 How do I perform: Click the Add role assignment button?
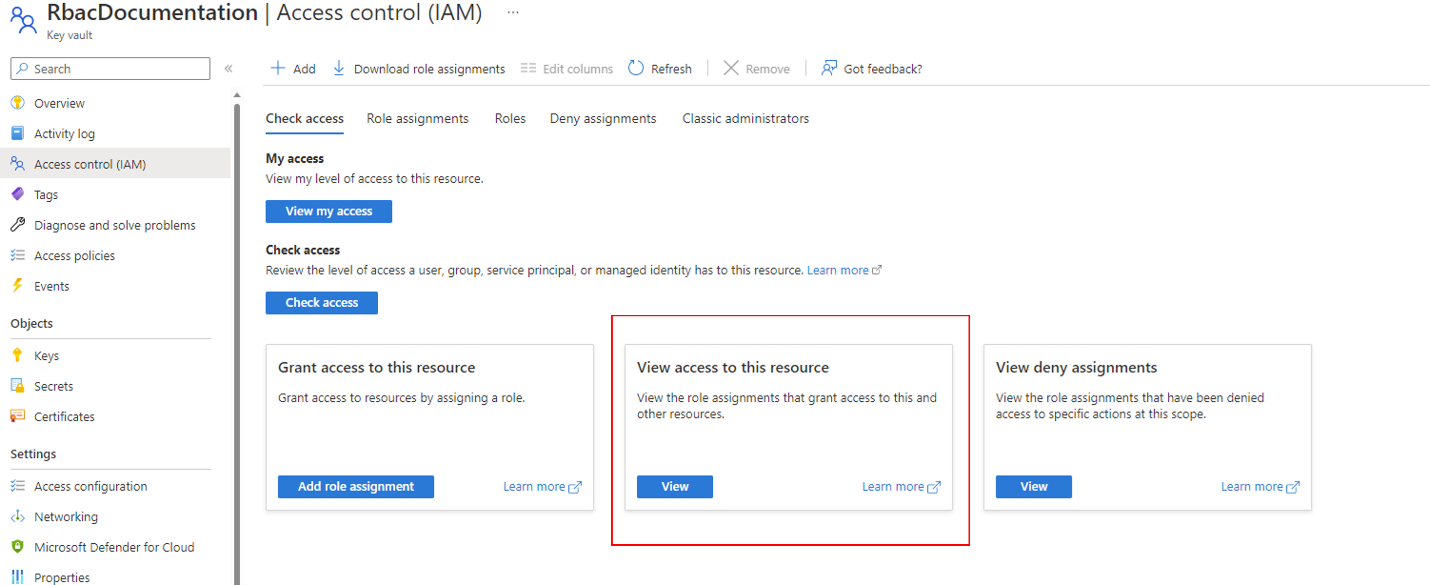click(355, 487)
